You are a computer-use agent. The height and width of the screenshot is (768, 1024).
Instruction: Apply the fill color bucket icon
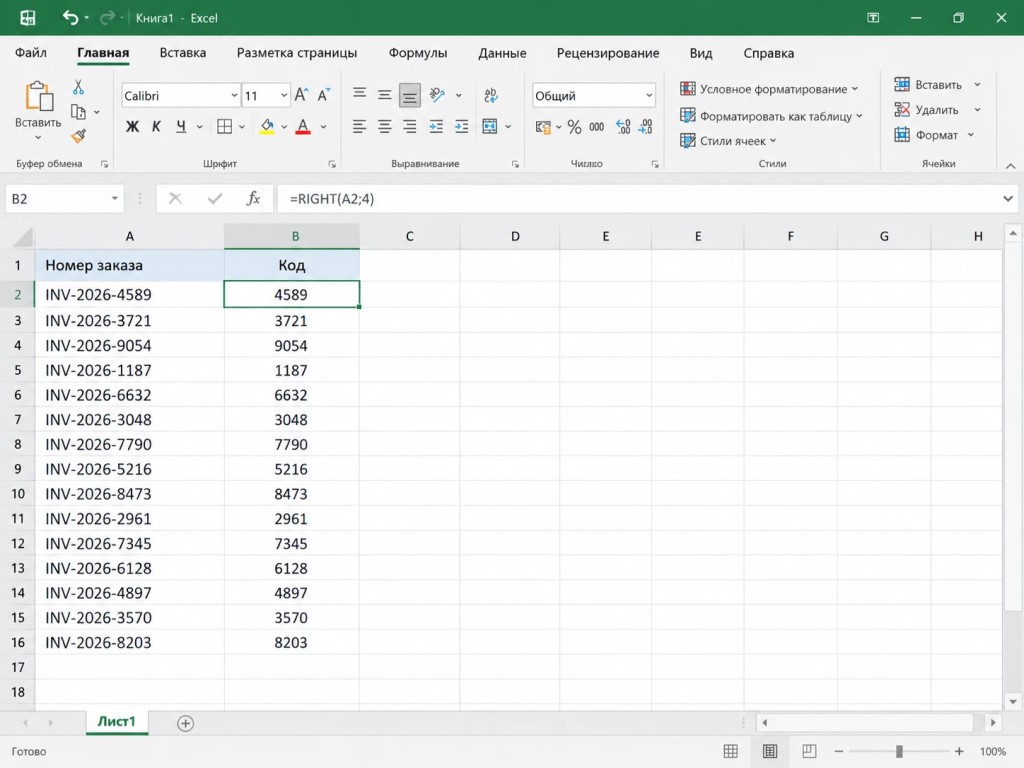coord(266,127)
